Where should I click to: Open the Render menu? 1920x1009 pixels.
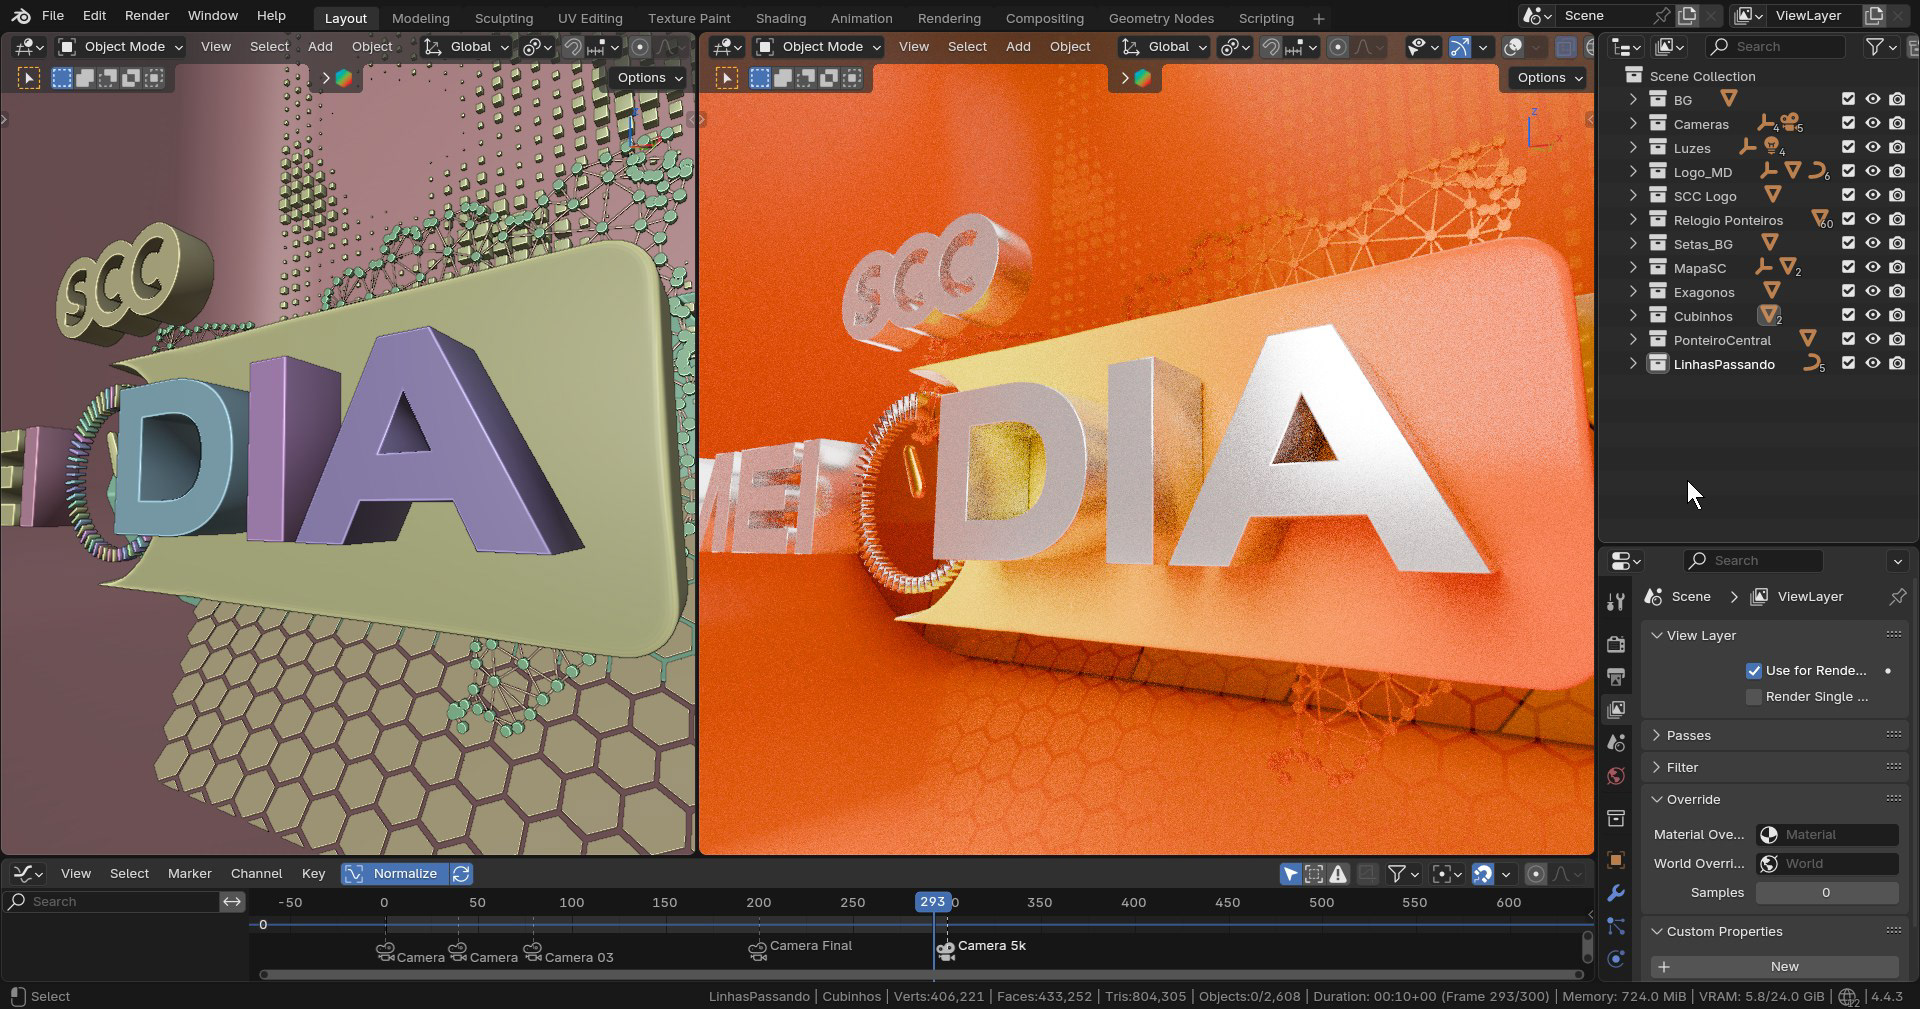coord(147,16)
